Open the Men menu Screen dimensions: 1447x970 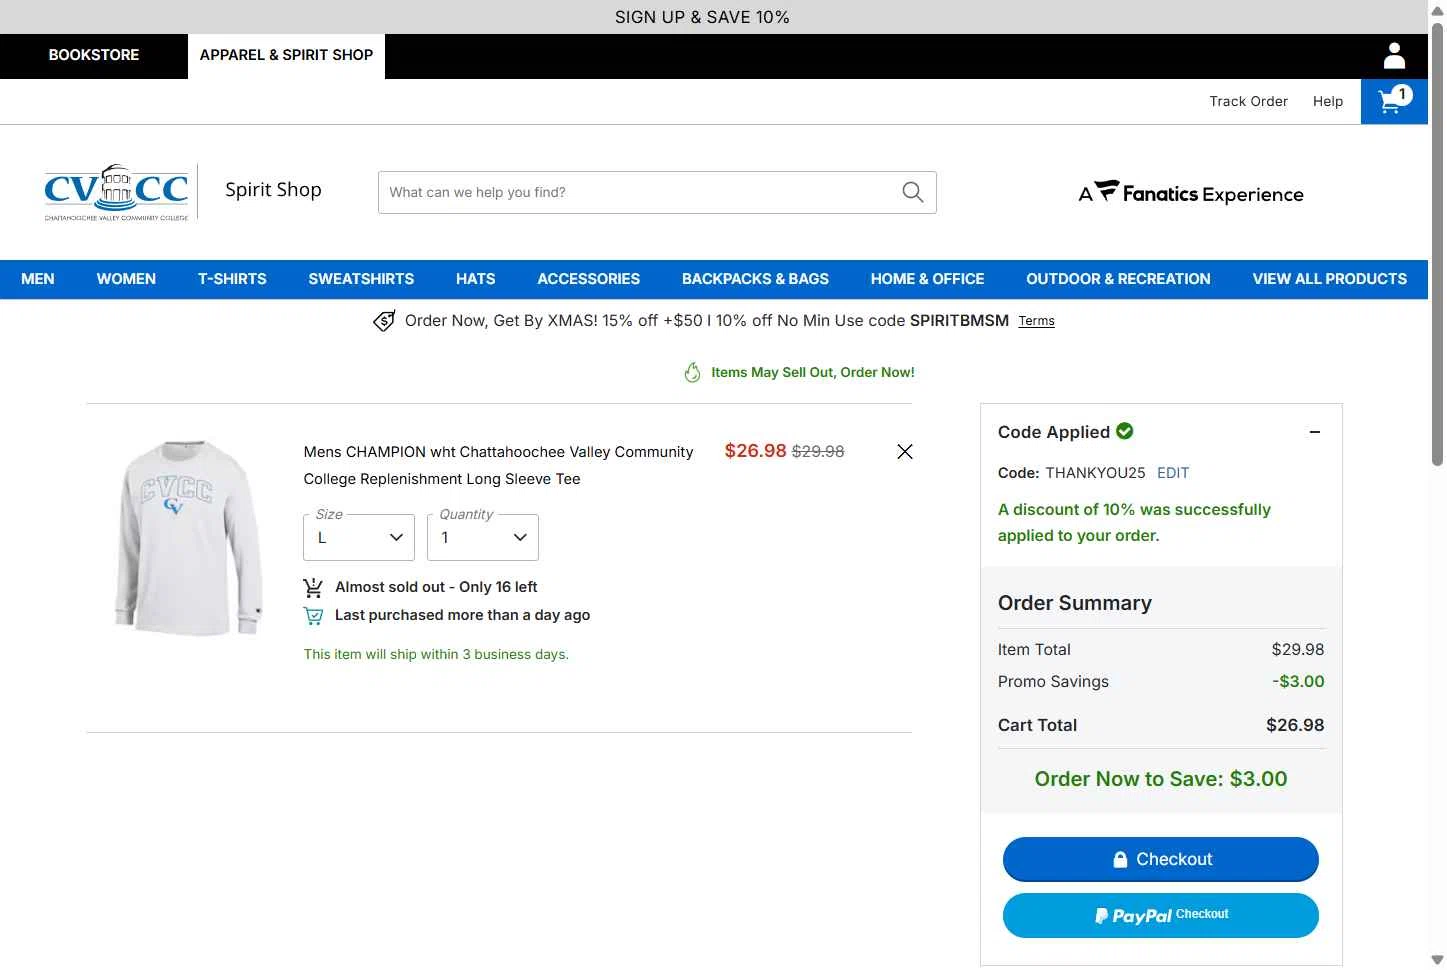point(38,279)
